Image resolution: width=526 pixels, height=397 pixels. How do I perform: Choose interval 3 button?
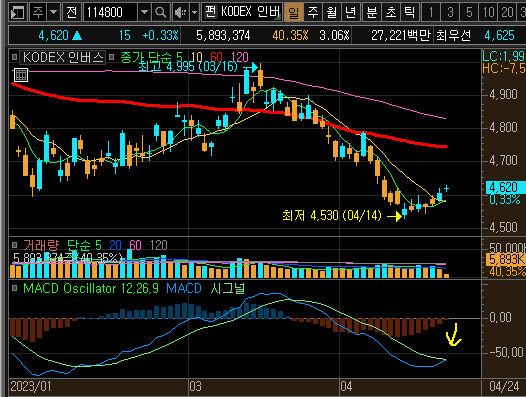pos(450,13)
